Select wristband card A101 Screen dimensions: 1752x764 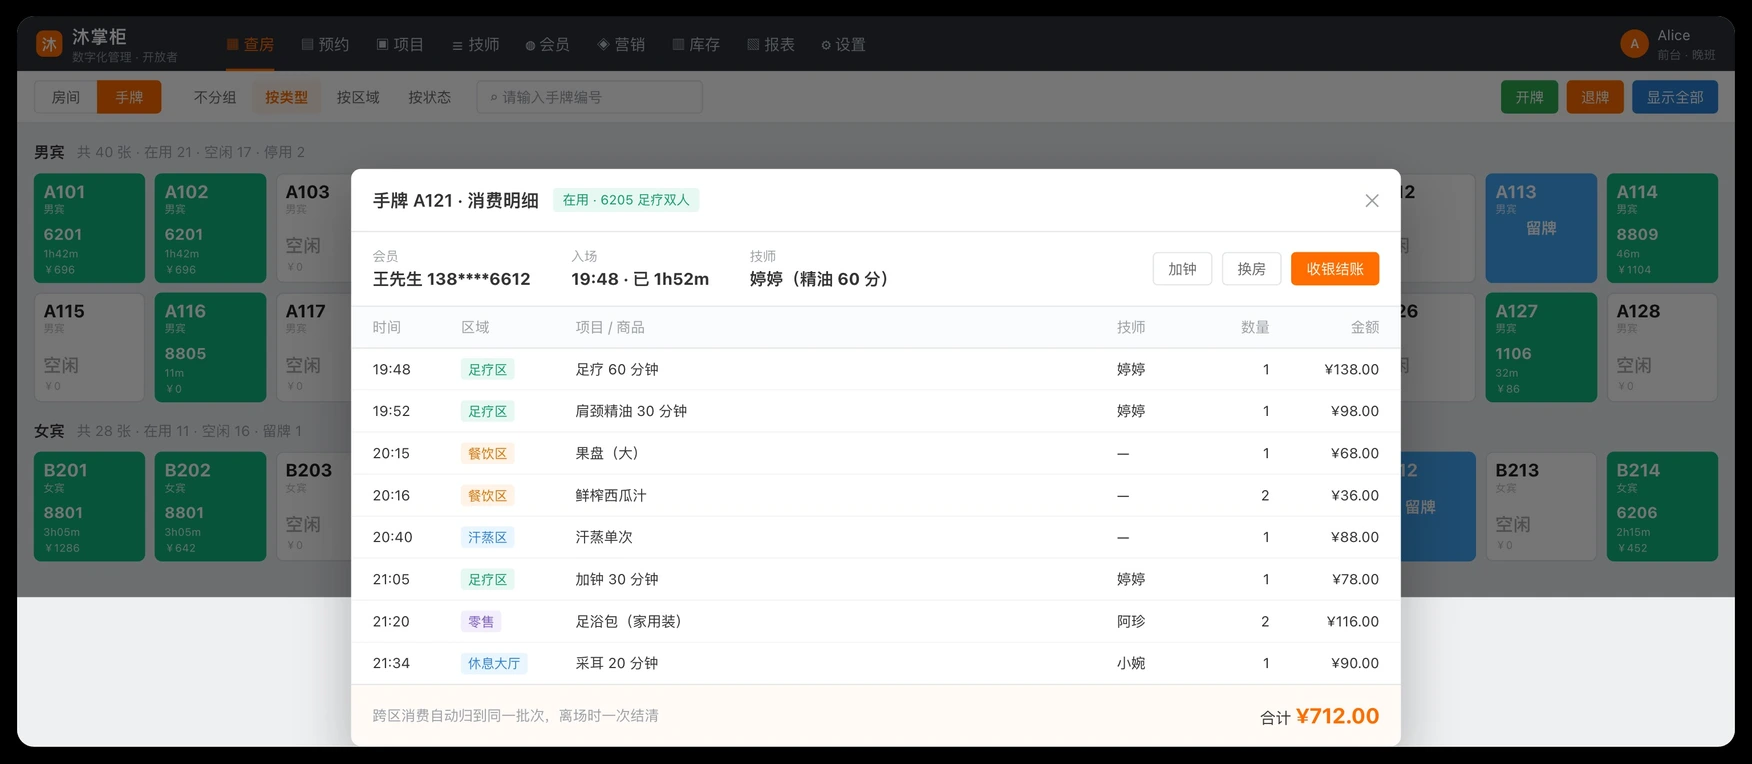[89, 228]
